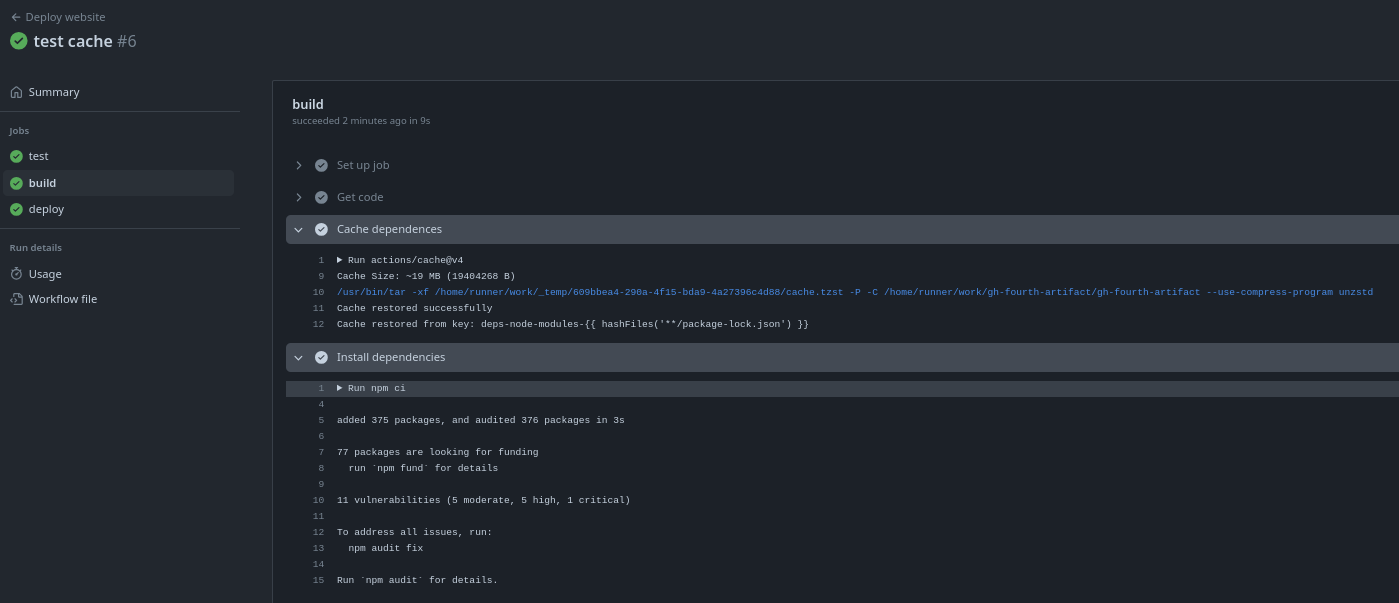1399x603 pixels.
Task: Open Workflow file from Run details
Action: point(61,298)
